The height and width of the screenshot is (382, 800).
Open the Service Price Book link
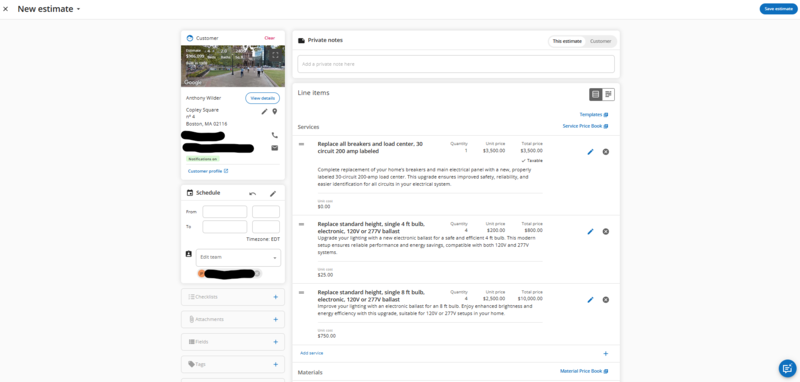pyautogui.click(x=585, y=126)
